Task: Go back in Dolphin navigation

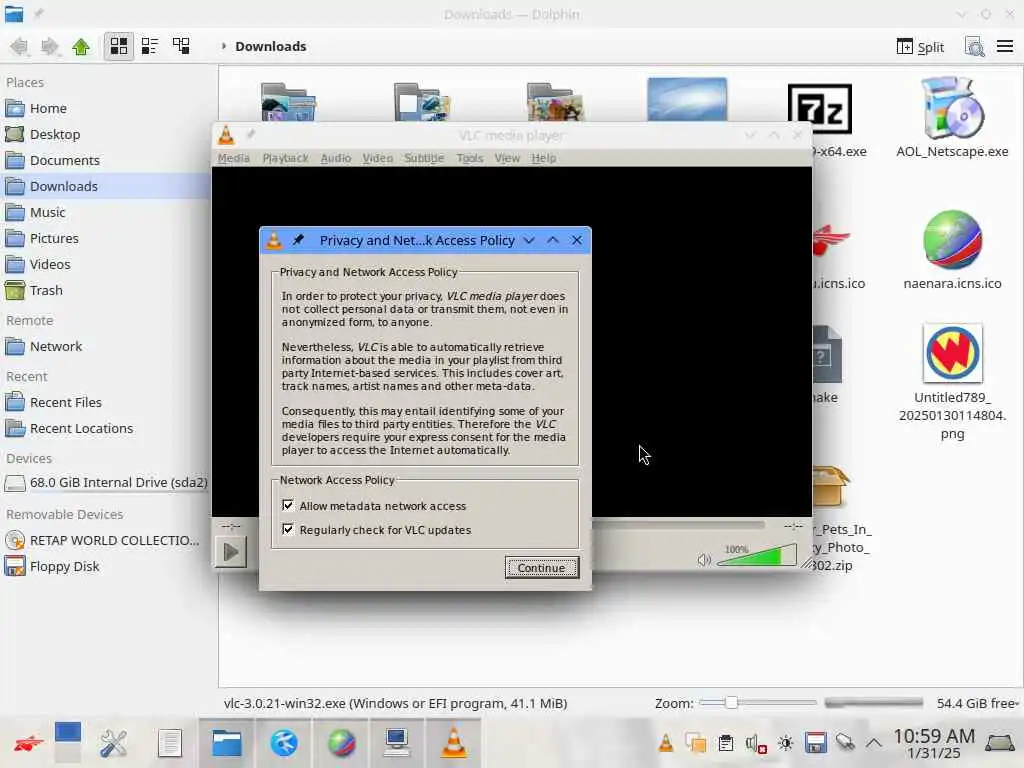Action: pos(20,46)
